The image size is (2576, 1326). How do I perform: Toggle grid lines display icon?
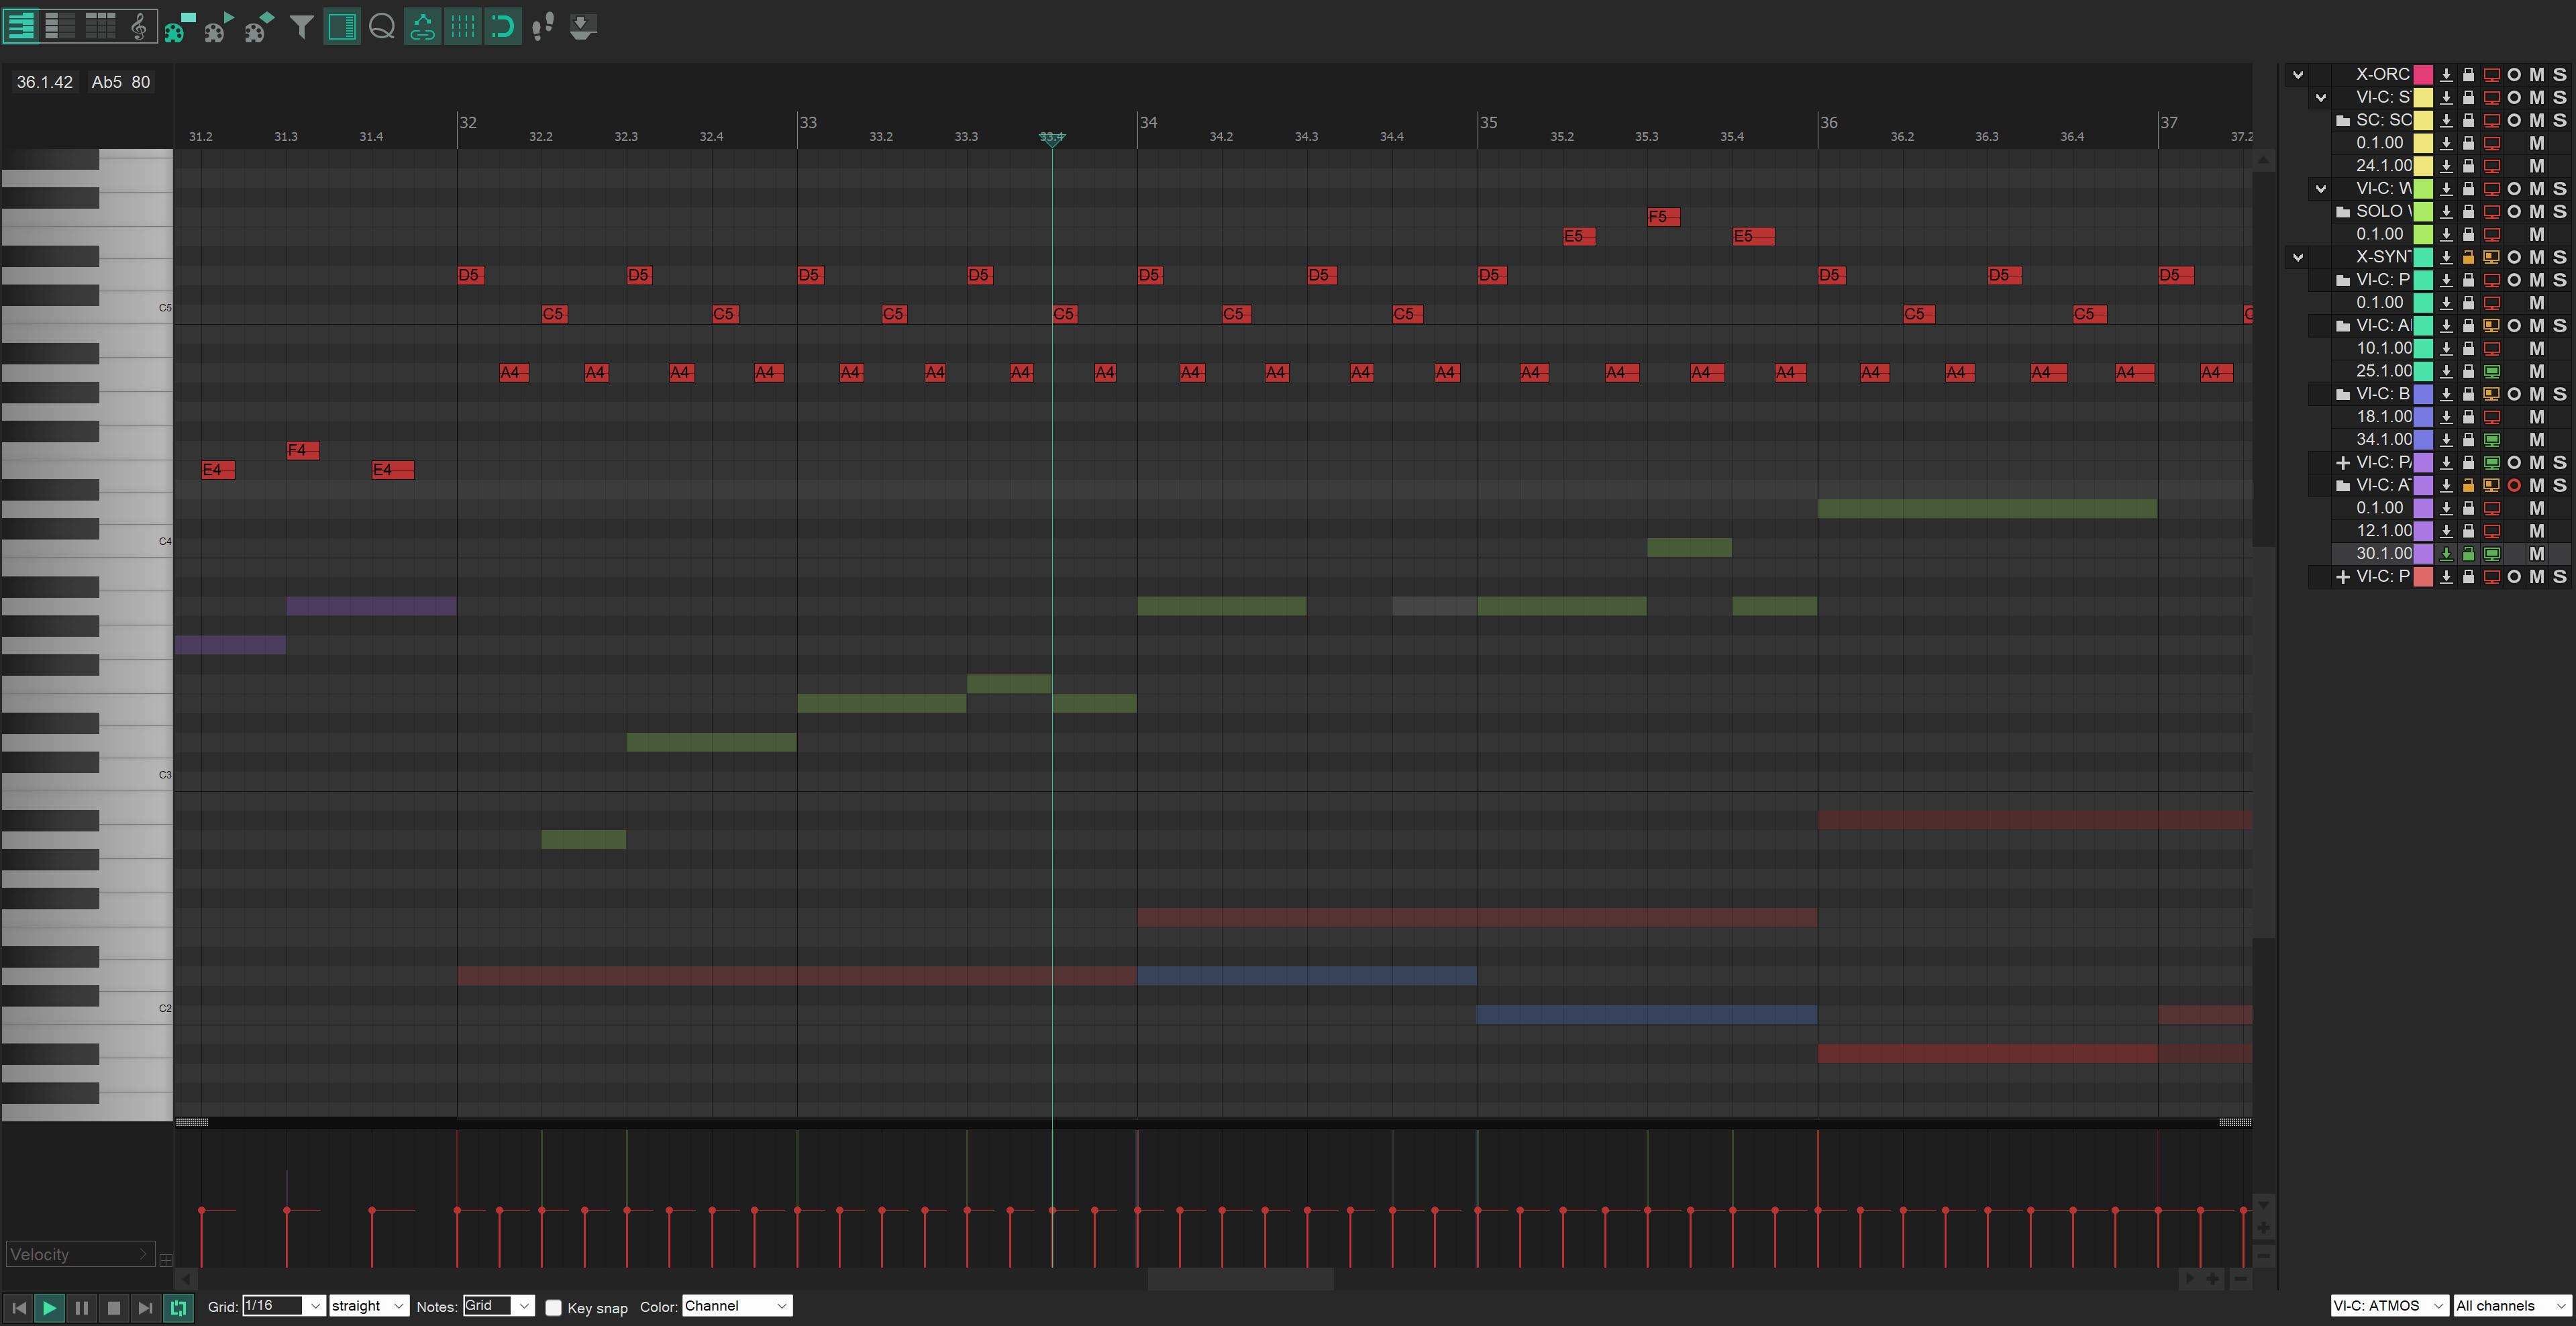(463, 26)
